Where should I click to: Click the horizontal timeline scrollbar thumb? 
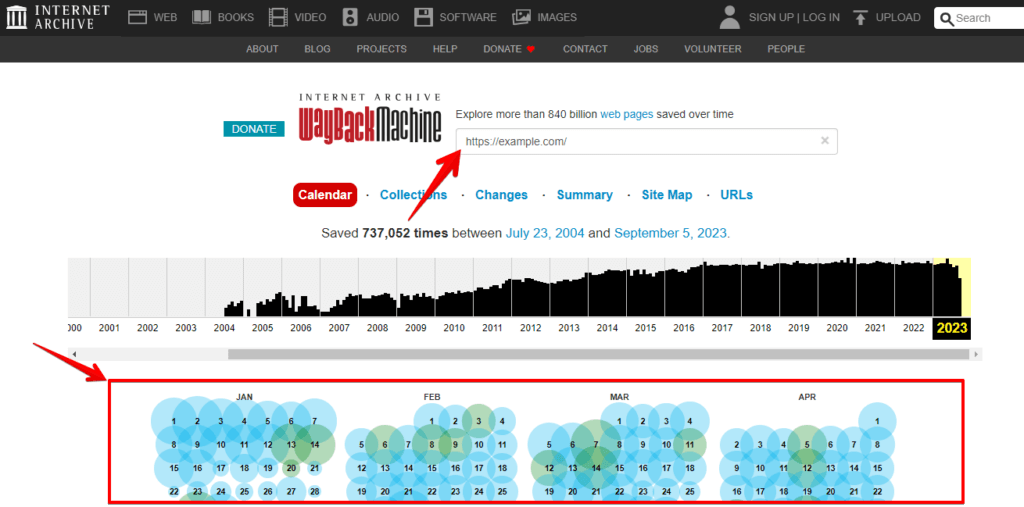pyautogui.click(x=598, y=354)
